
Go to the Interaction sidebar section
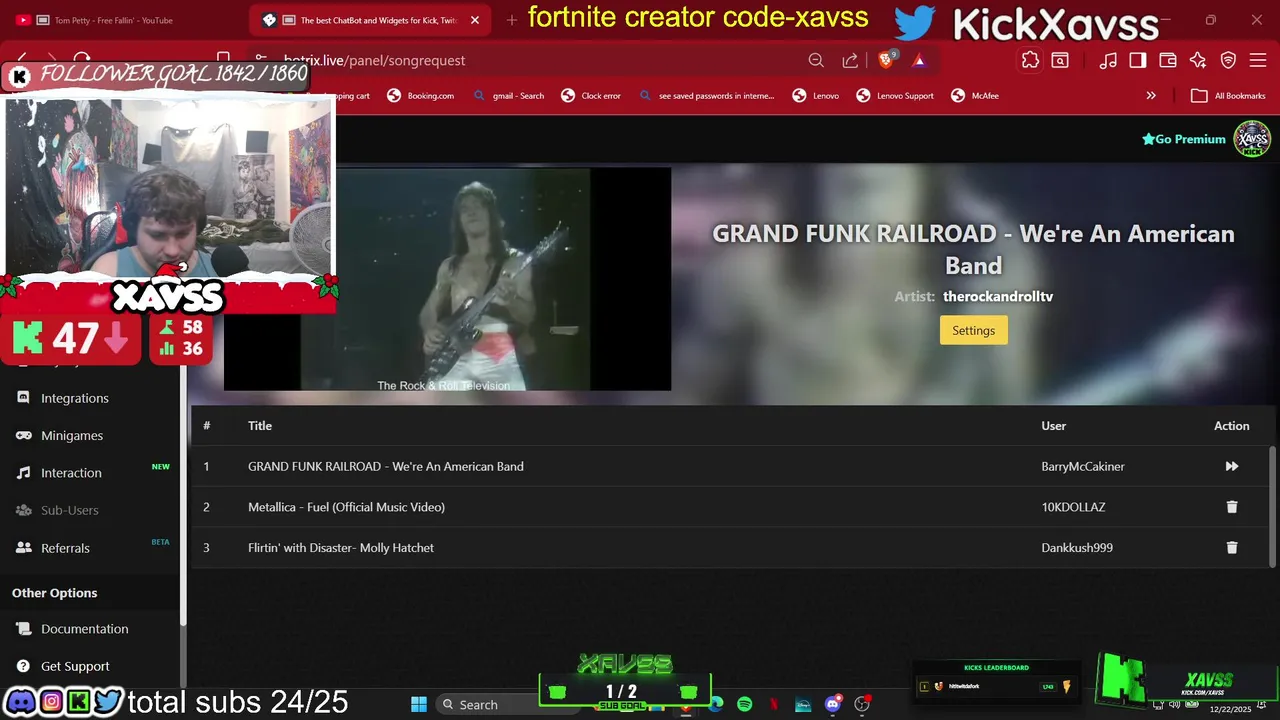tap(71, 473)
